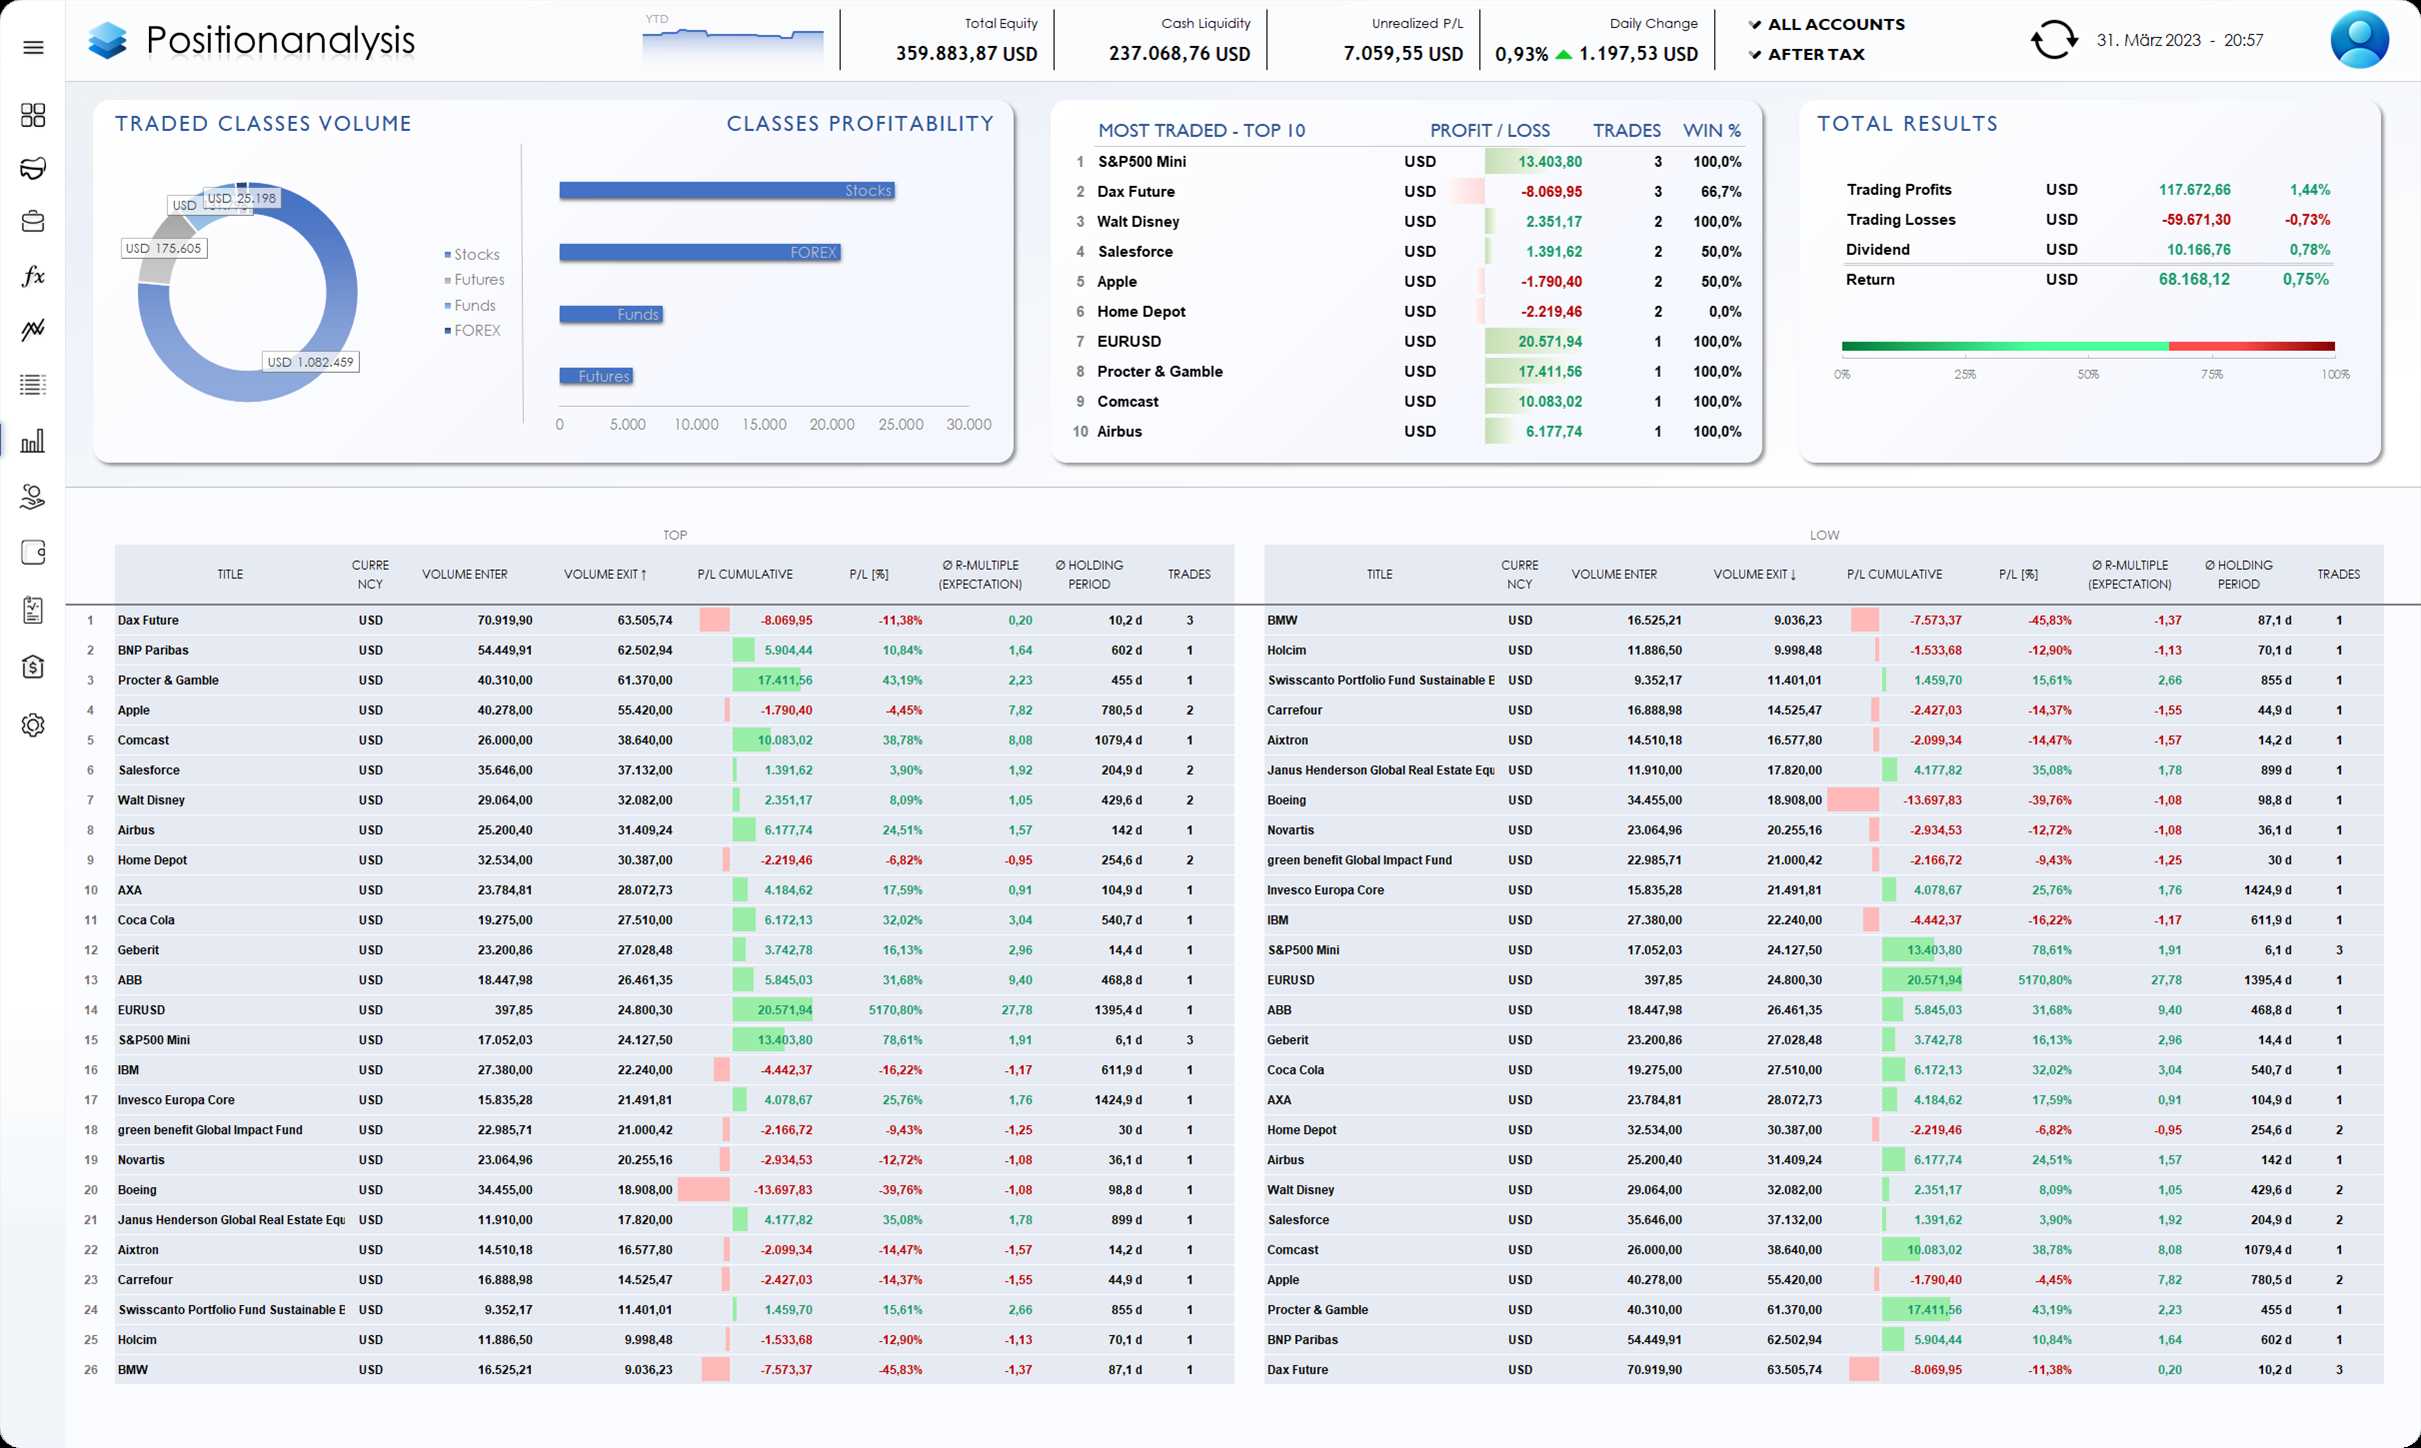Click Daily Change value 1.197,53 USD
This screenshot has height=1448, width=2421.
(1638, 54)
